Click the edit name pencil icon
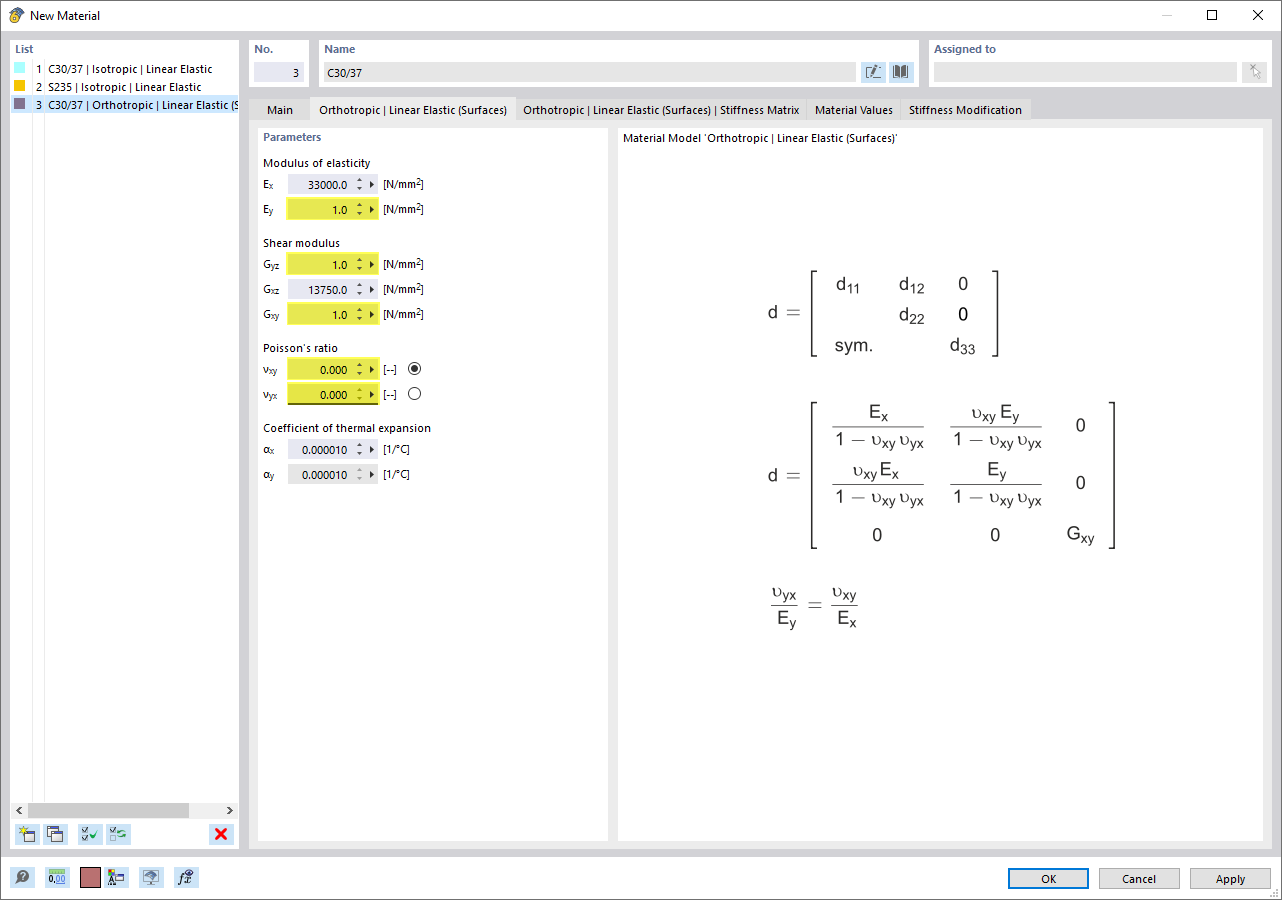The width and height of the screenshot is (1282, 900). (x=873, y=72)
